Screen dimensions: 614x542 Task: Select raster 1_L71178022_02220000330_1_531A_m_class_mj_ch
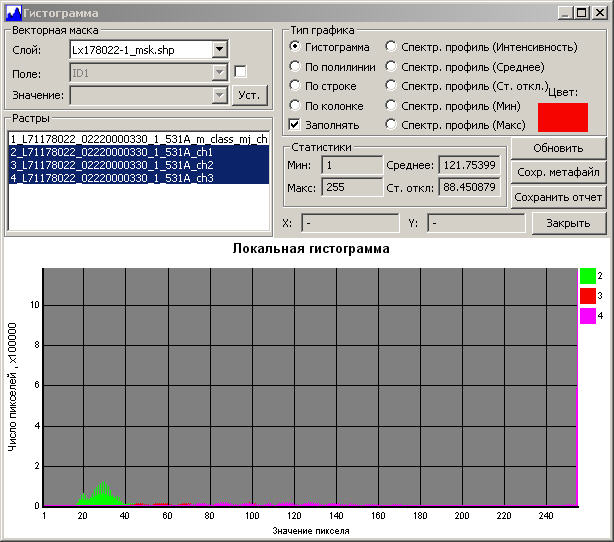139,139
